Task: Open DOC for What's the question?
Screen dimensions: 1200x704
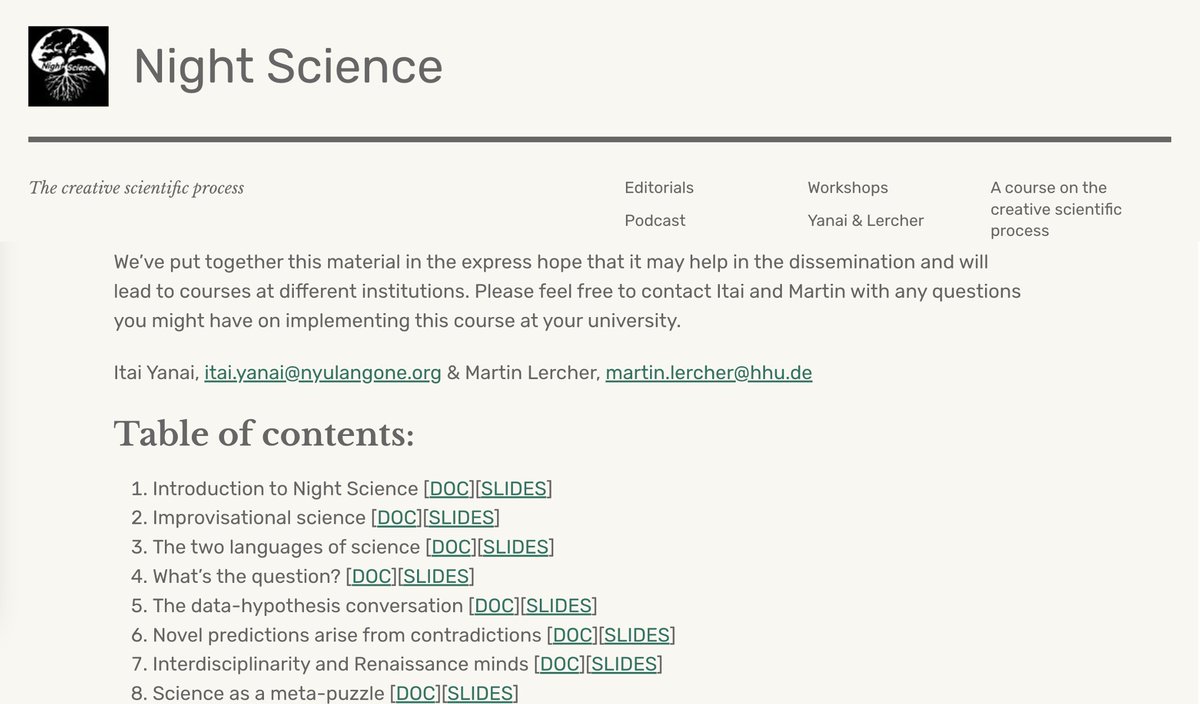Action: click(372, 576)
